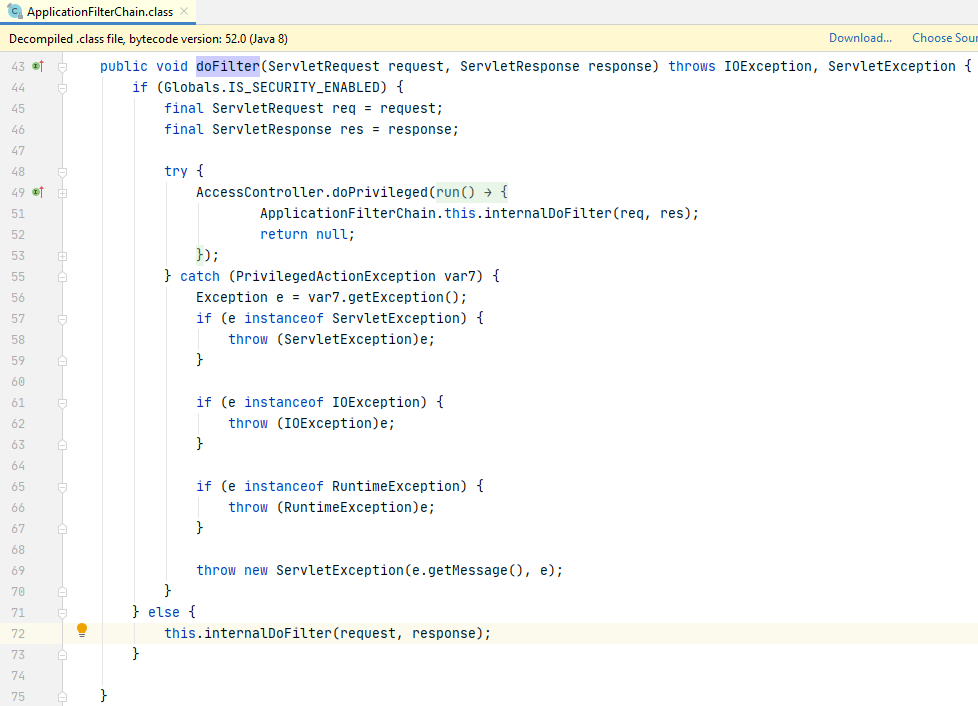Click the fold end marker at line 70
The width and height of the screenshot is (978, 706).
[62, 591]
